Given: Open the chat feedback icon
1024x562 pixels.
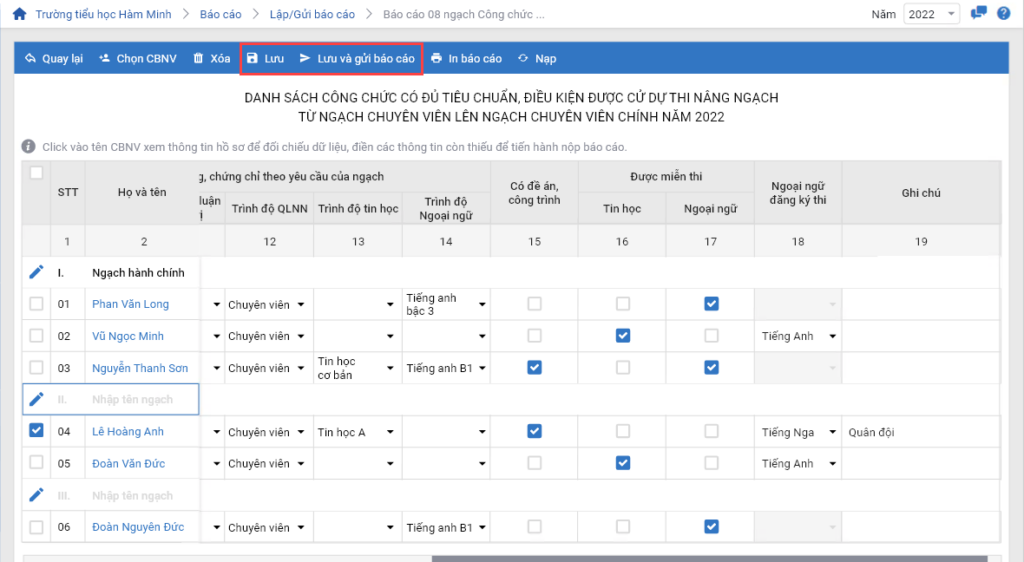Looking at the screenshot, I should pyautogui.click(x=979, y=14).
